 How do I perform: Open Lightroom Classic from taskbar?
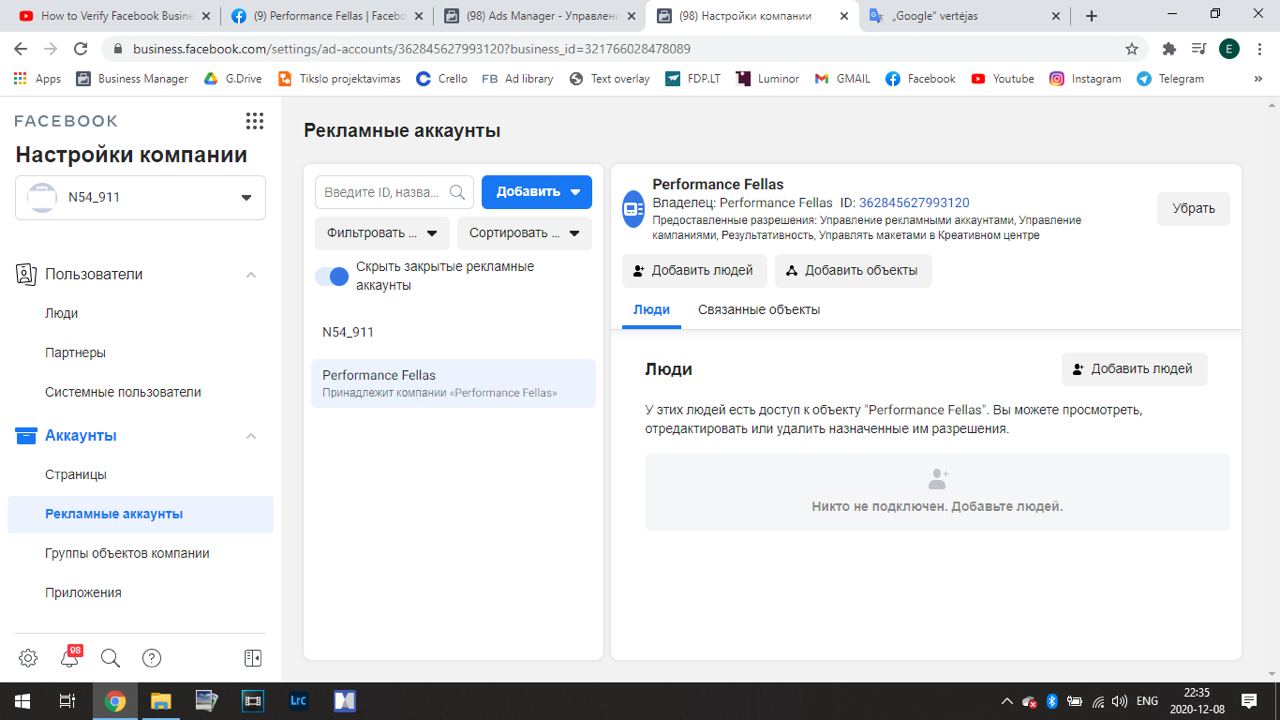298,701
